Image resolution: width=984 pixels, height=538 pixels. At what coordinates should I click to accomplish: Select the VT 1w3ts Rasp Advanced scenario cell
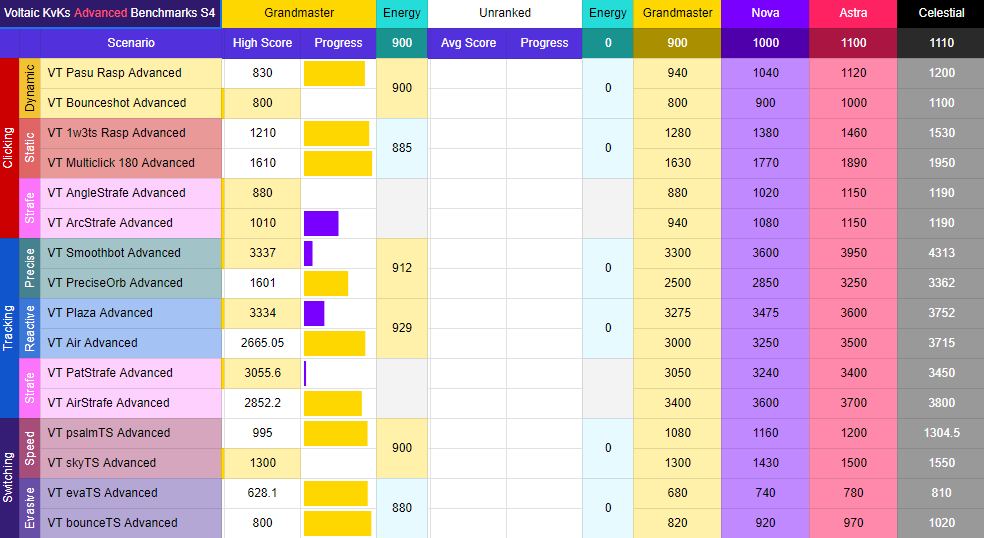point(131,133)
